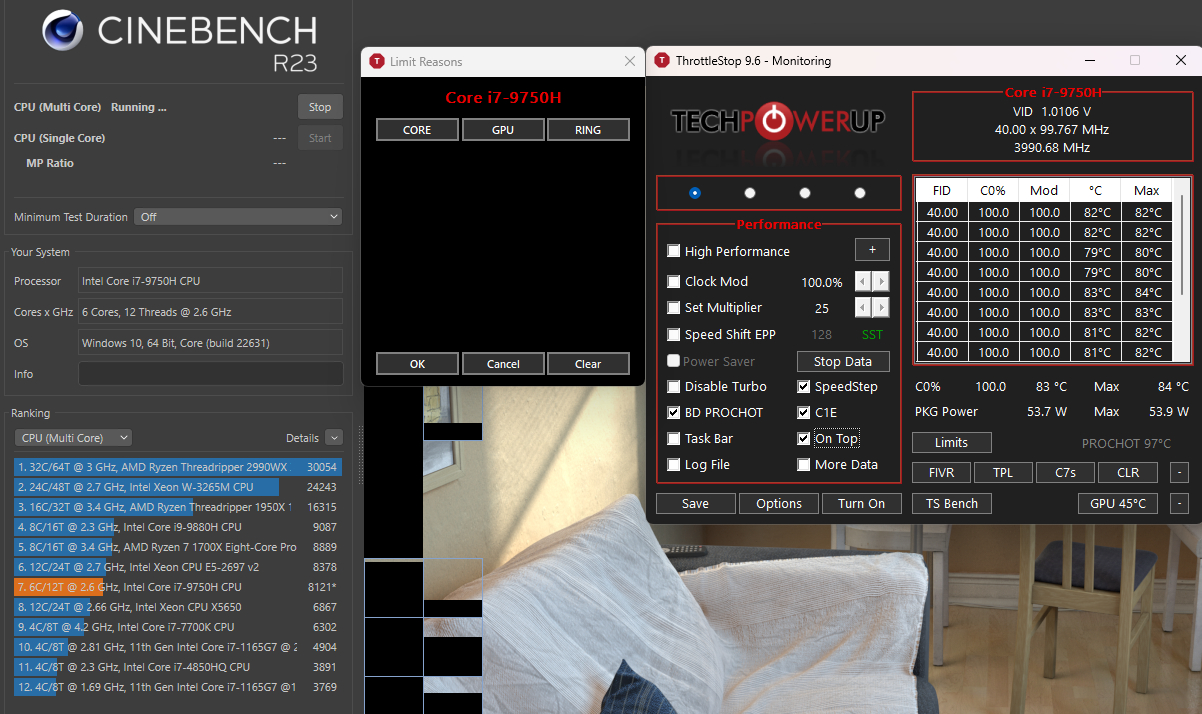Select the highlighted Core i7-9750H ranking row

[178, 587]
